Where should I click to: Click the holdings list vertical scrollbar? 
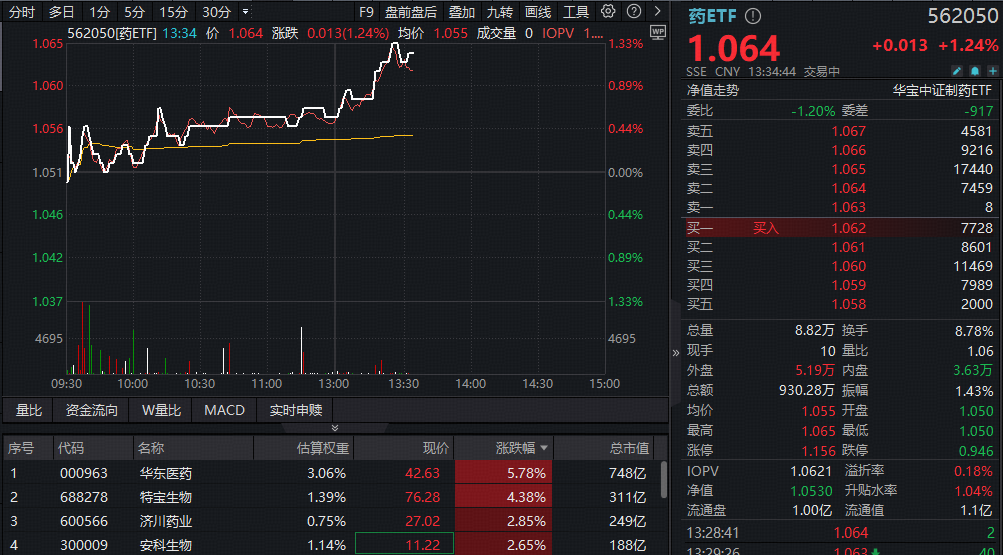pos(662,479)
